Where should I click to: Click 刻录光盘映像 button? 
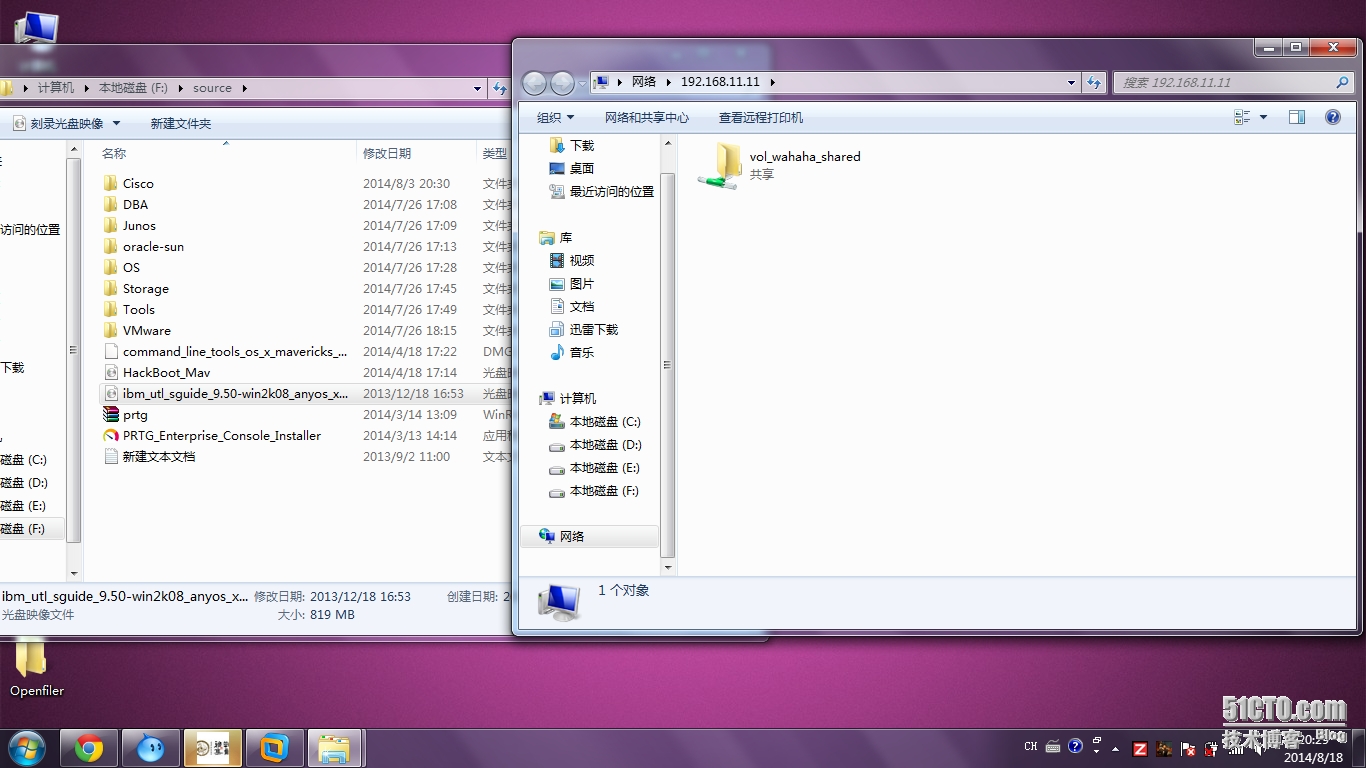pos(58,123)
